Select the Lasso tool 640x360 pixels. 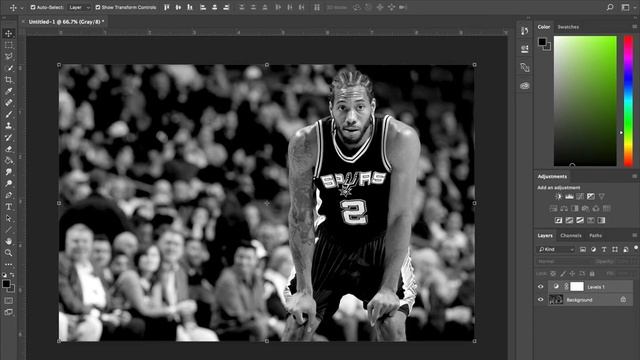[9, 56]
